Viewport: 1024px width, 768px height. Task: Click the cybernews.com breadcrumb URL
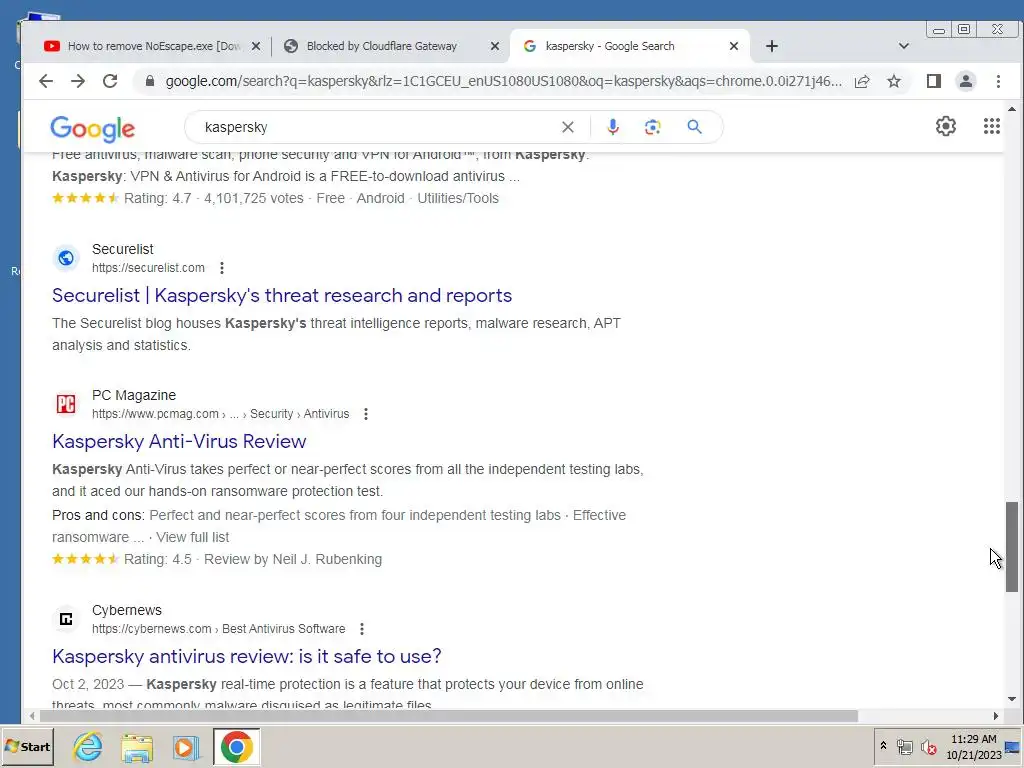click(219, 629)
